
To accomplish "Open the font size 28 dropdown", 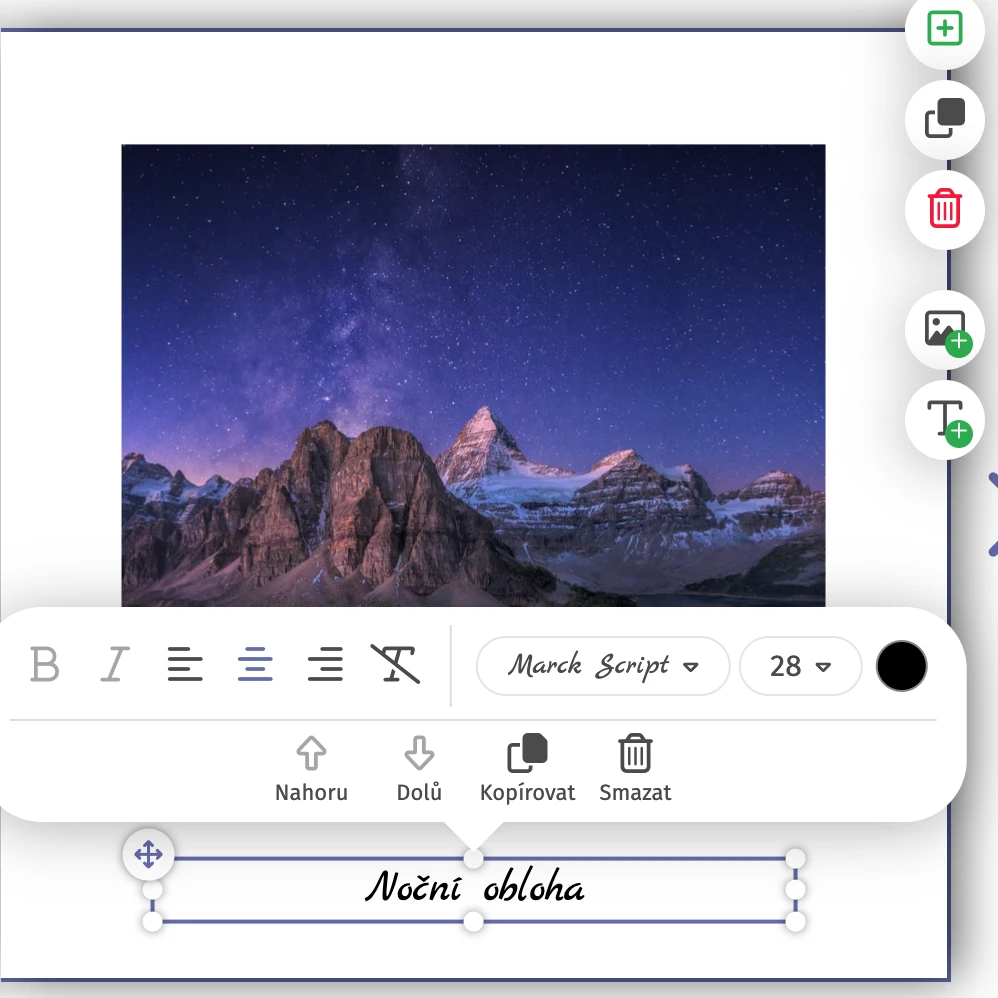I will tap(800, 666).
